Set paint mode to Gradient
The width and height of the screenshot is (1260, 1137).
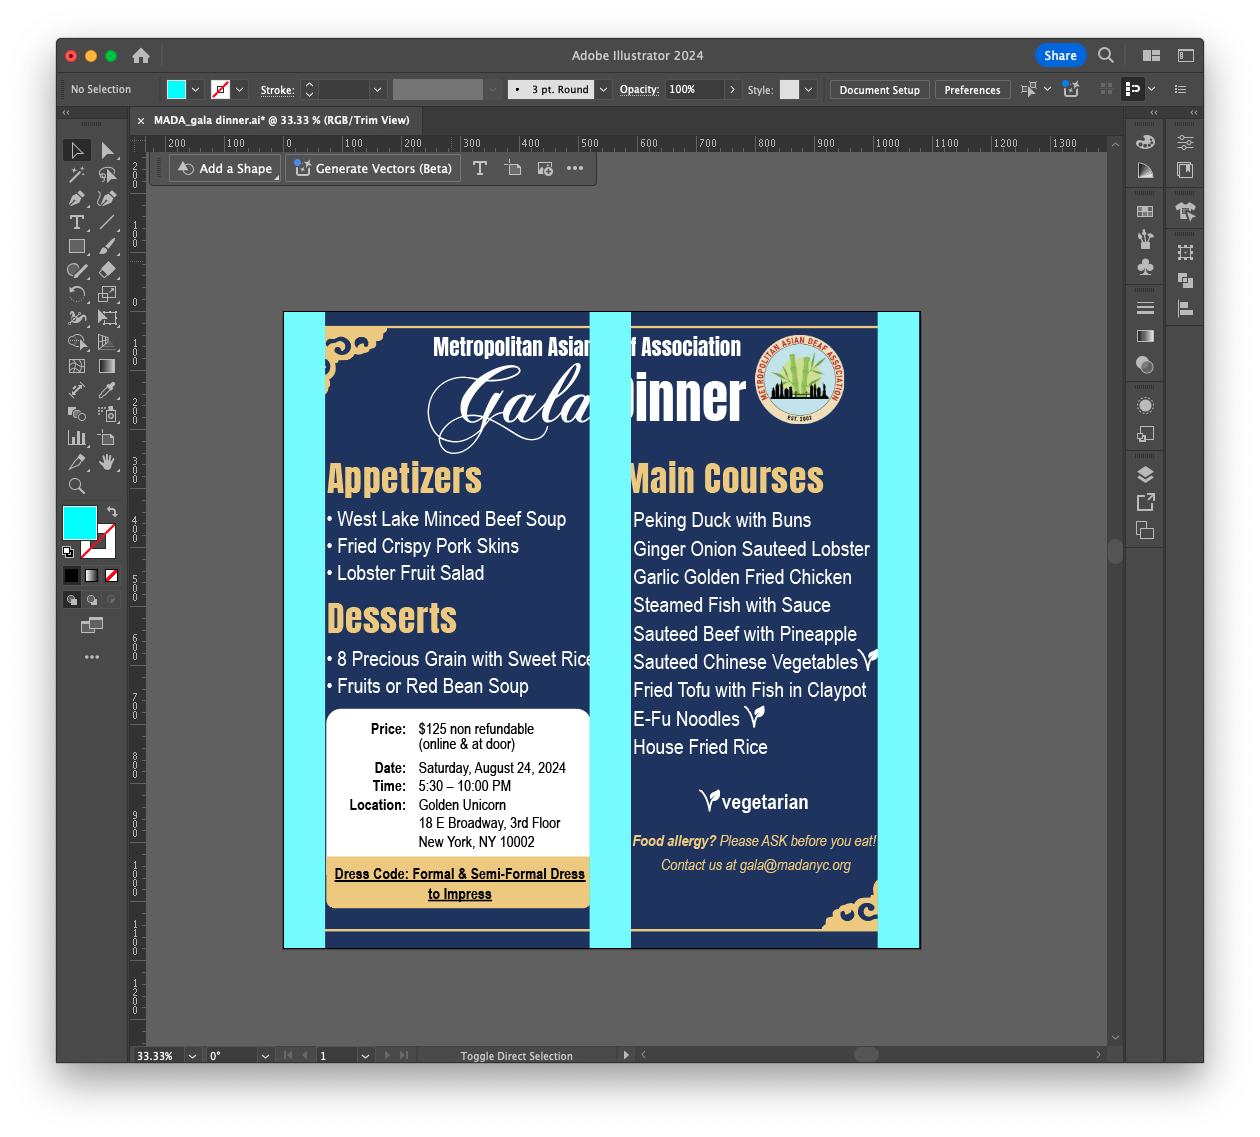(x=92, y=575)
